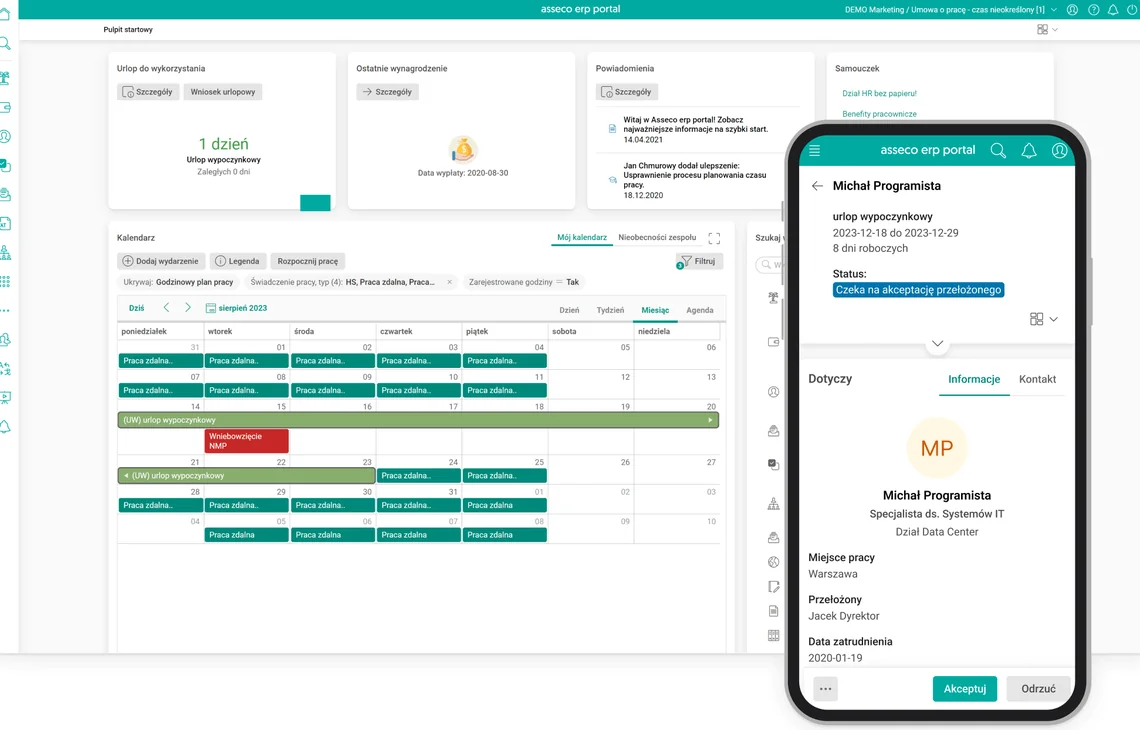Click the search magnifier in left sidebar
The image size is (1140, 730).
(x=4, y=44)
